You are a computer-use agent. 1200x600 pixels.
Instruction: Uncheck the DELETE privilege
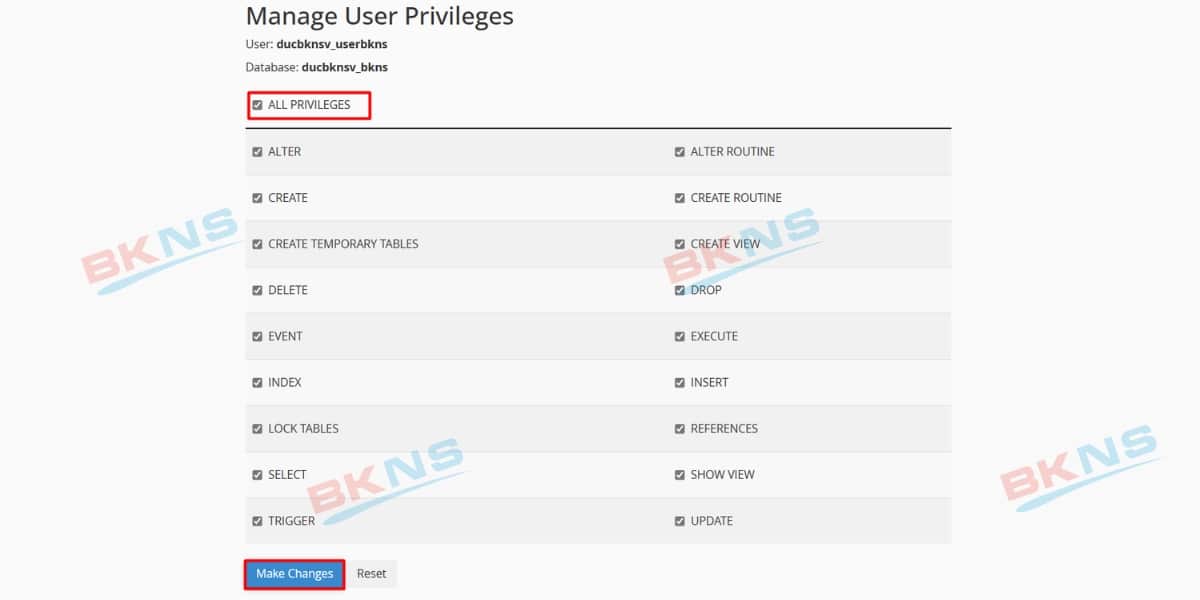257,290
